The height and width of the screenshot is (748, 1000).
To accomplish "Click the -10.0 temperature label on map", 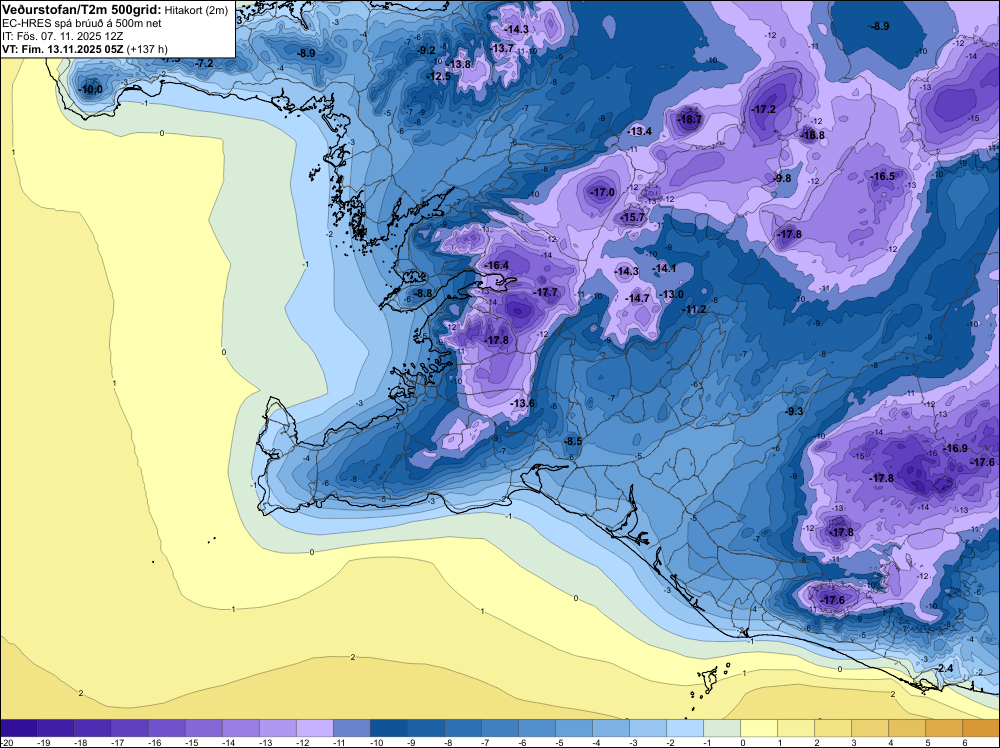I will [90, 89].
